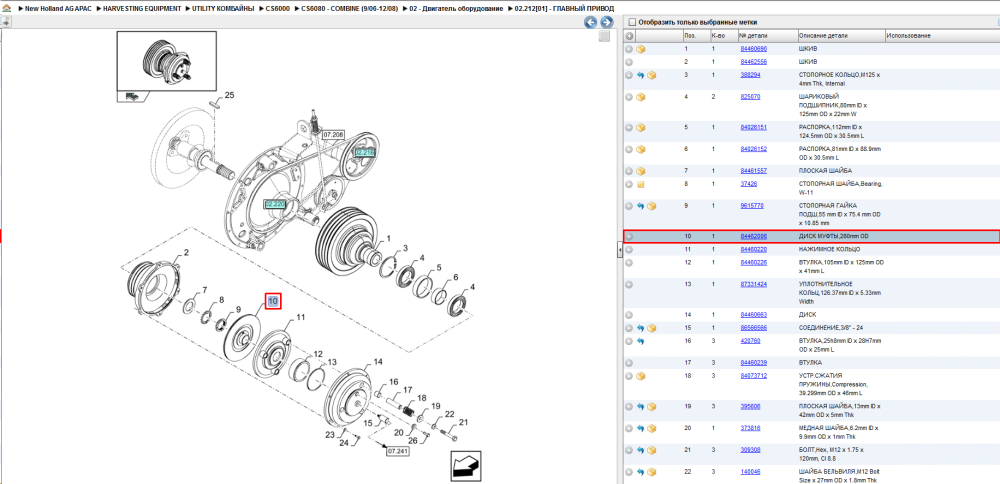Select description 'ДИСК МУФТЫ,280mm OD'
Viewport: 1000px width, 484px height.
coord(834,237)
